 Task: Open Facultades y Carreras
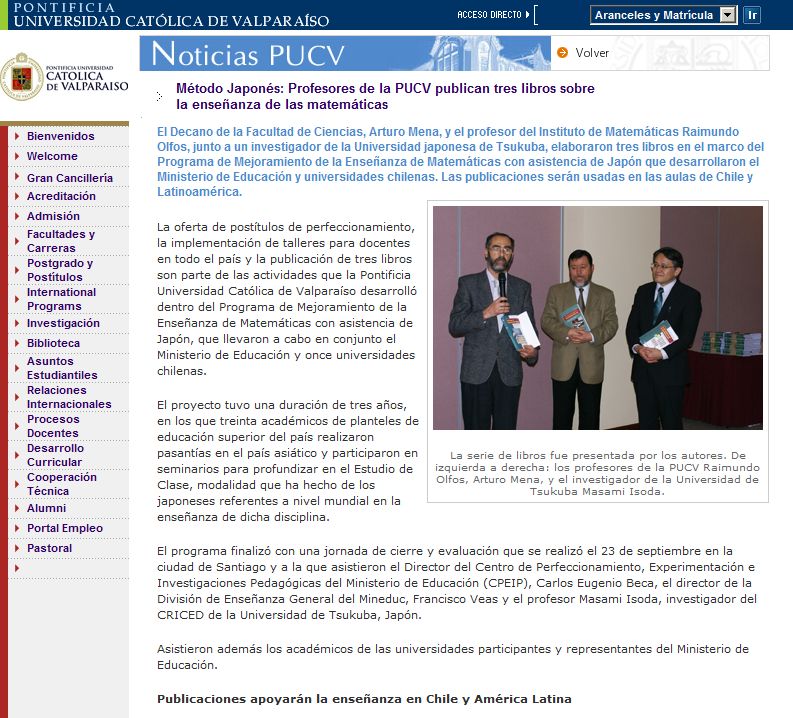pyautogui.click(x=61, y=241)
